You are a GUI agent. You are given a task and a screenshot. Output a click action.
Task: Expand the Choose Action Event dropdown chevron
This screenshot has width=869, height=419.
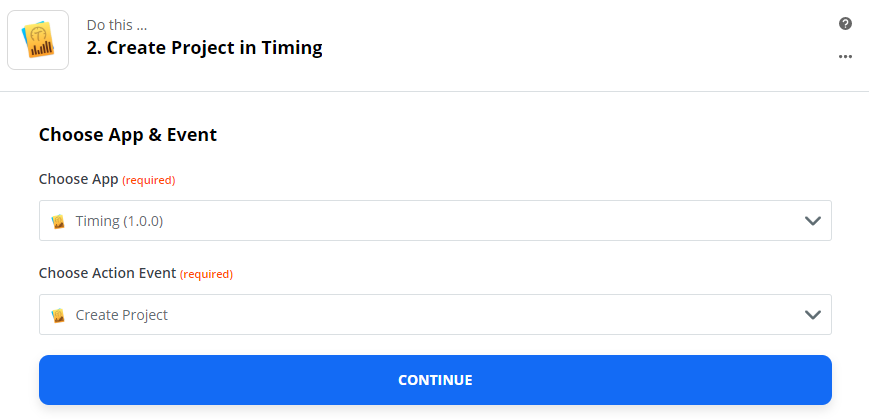point(812,315)
